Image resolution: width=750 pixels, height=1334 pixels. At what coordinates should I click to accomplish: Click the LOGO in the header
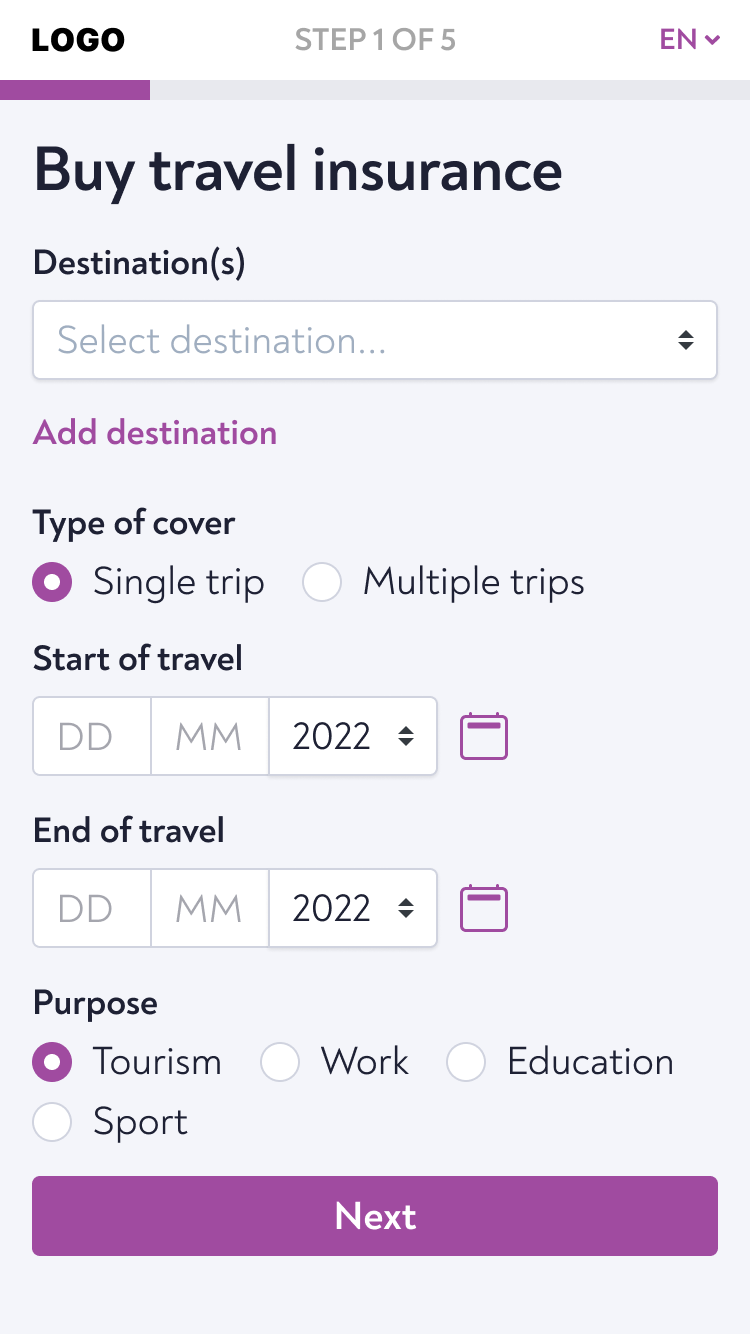78,40
